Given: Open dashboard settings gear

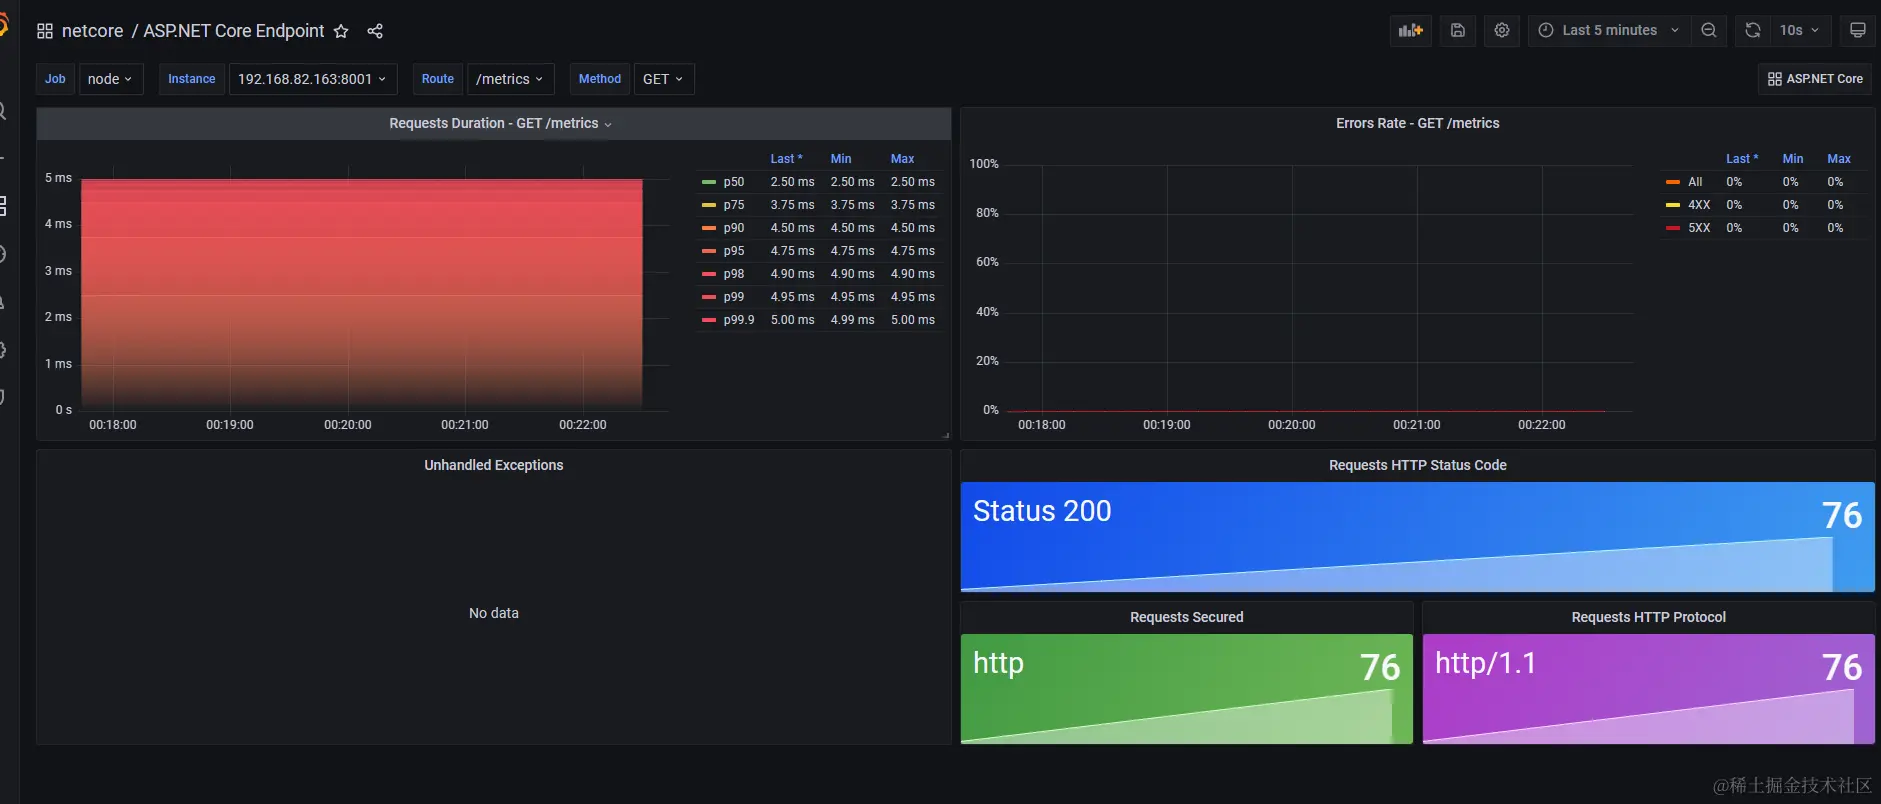Looking at the screenshot, I should coord(1502,30).
